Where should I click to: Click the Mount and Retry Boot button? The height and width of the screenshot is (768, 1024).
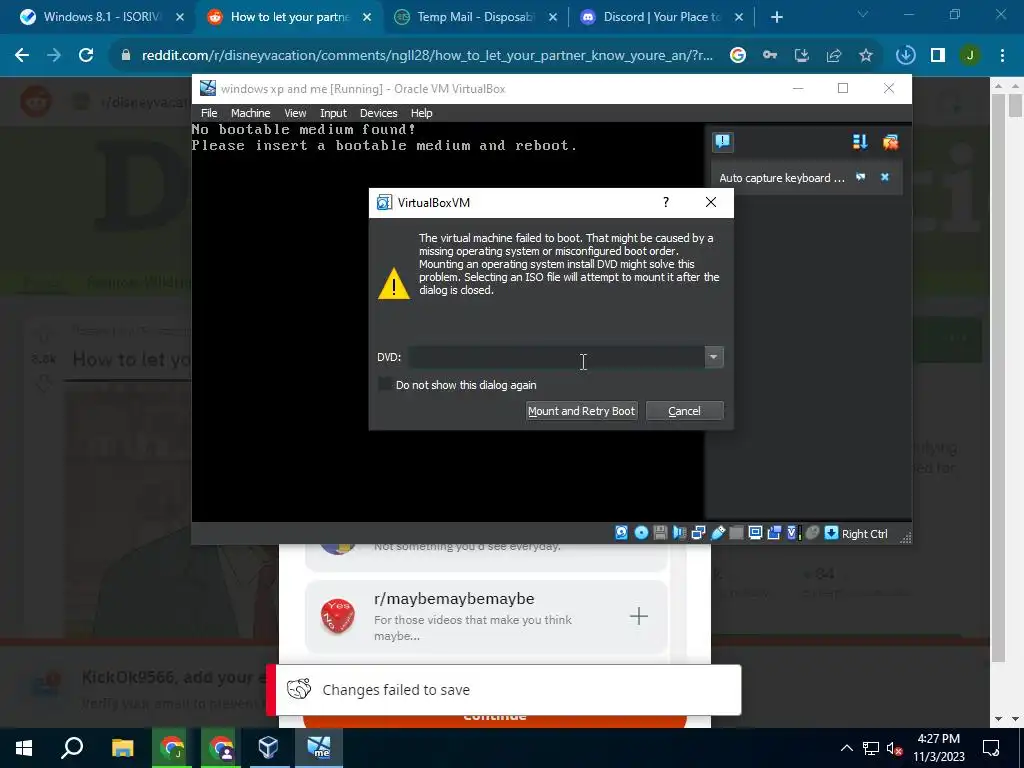[x=581, y=411]
